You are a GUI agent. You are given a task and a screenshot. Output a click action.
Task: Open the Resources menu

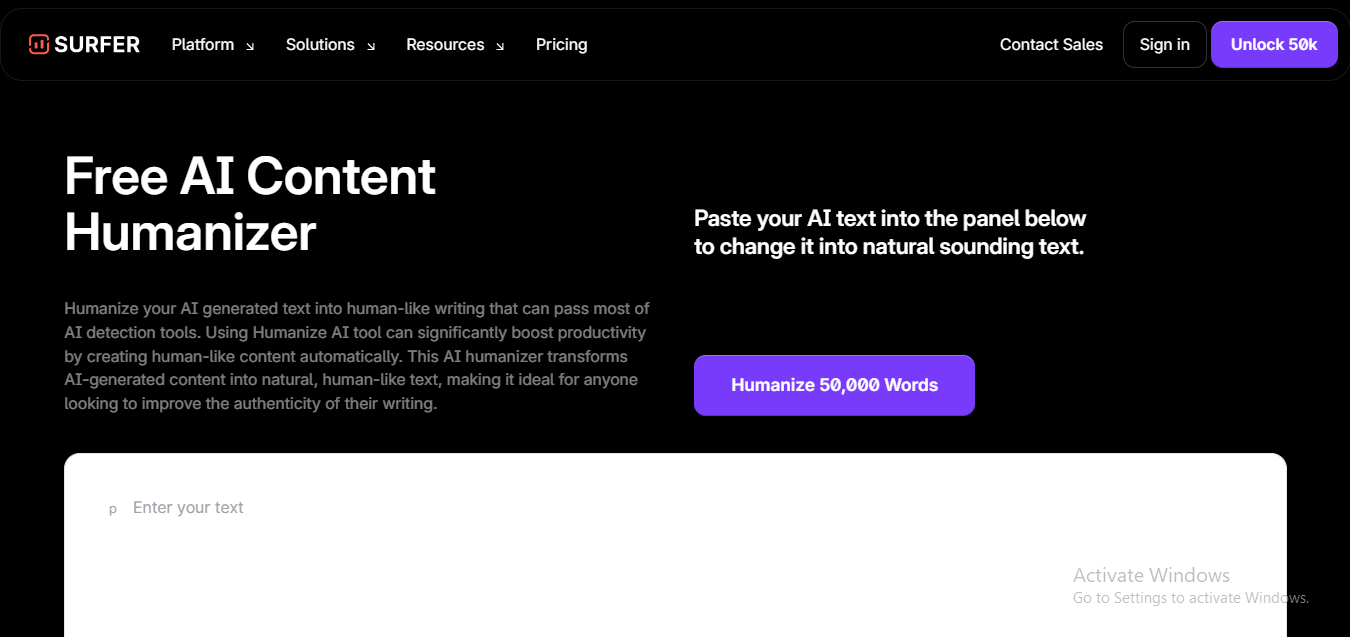coord(445,45)
